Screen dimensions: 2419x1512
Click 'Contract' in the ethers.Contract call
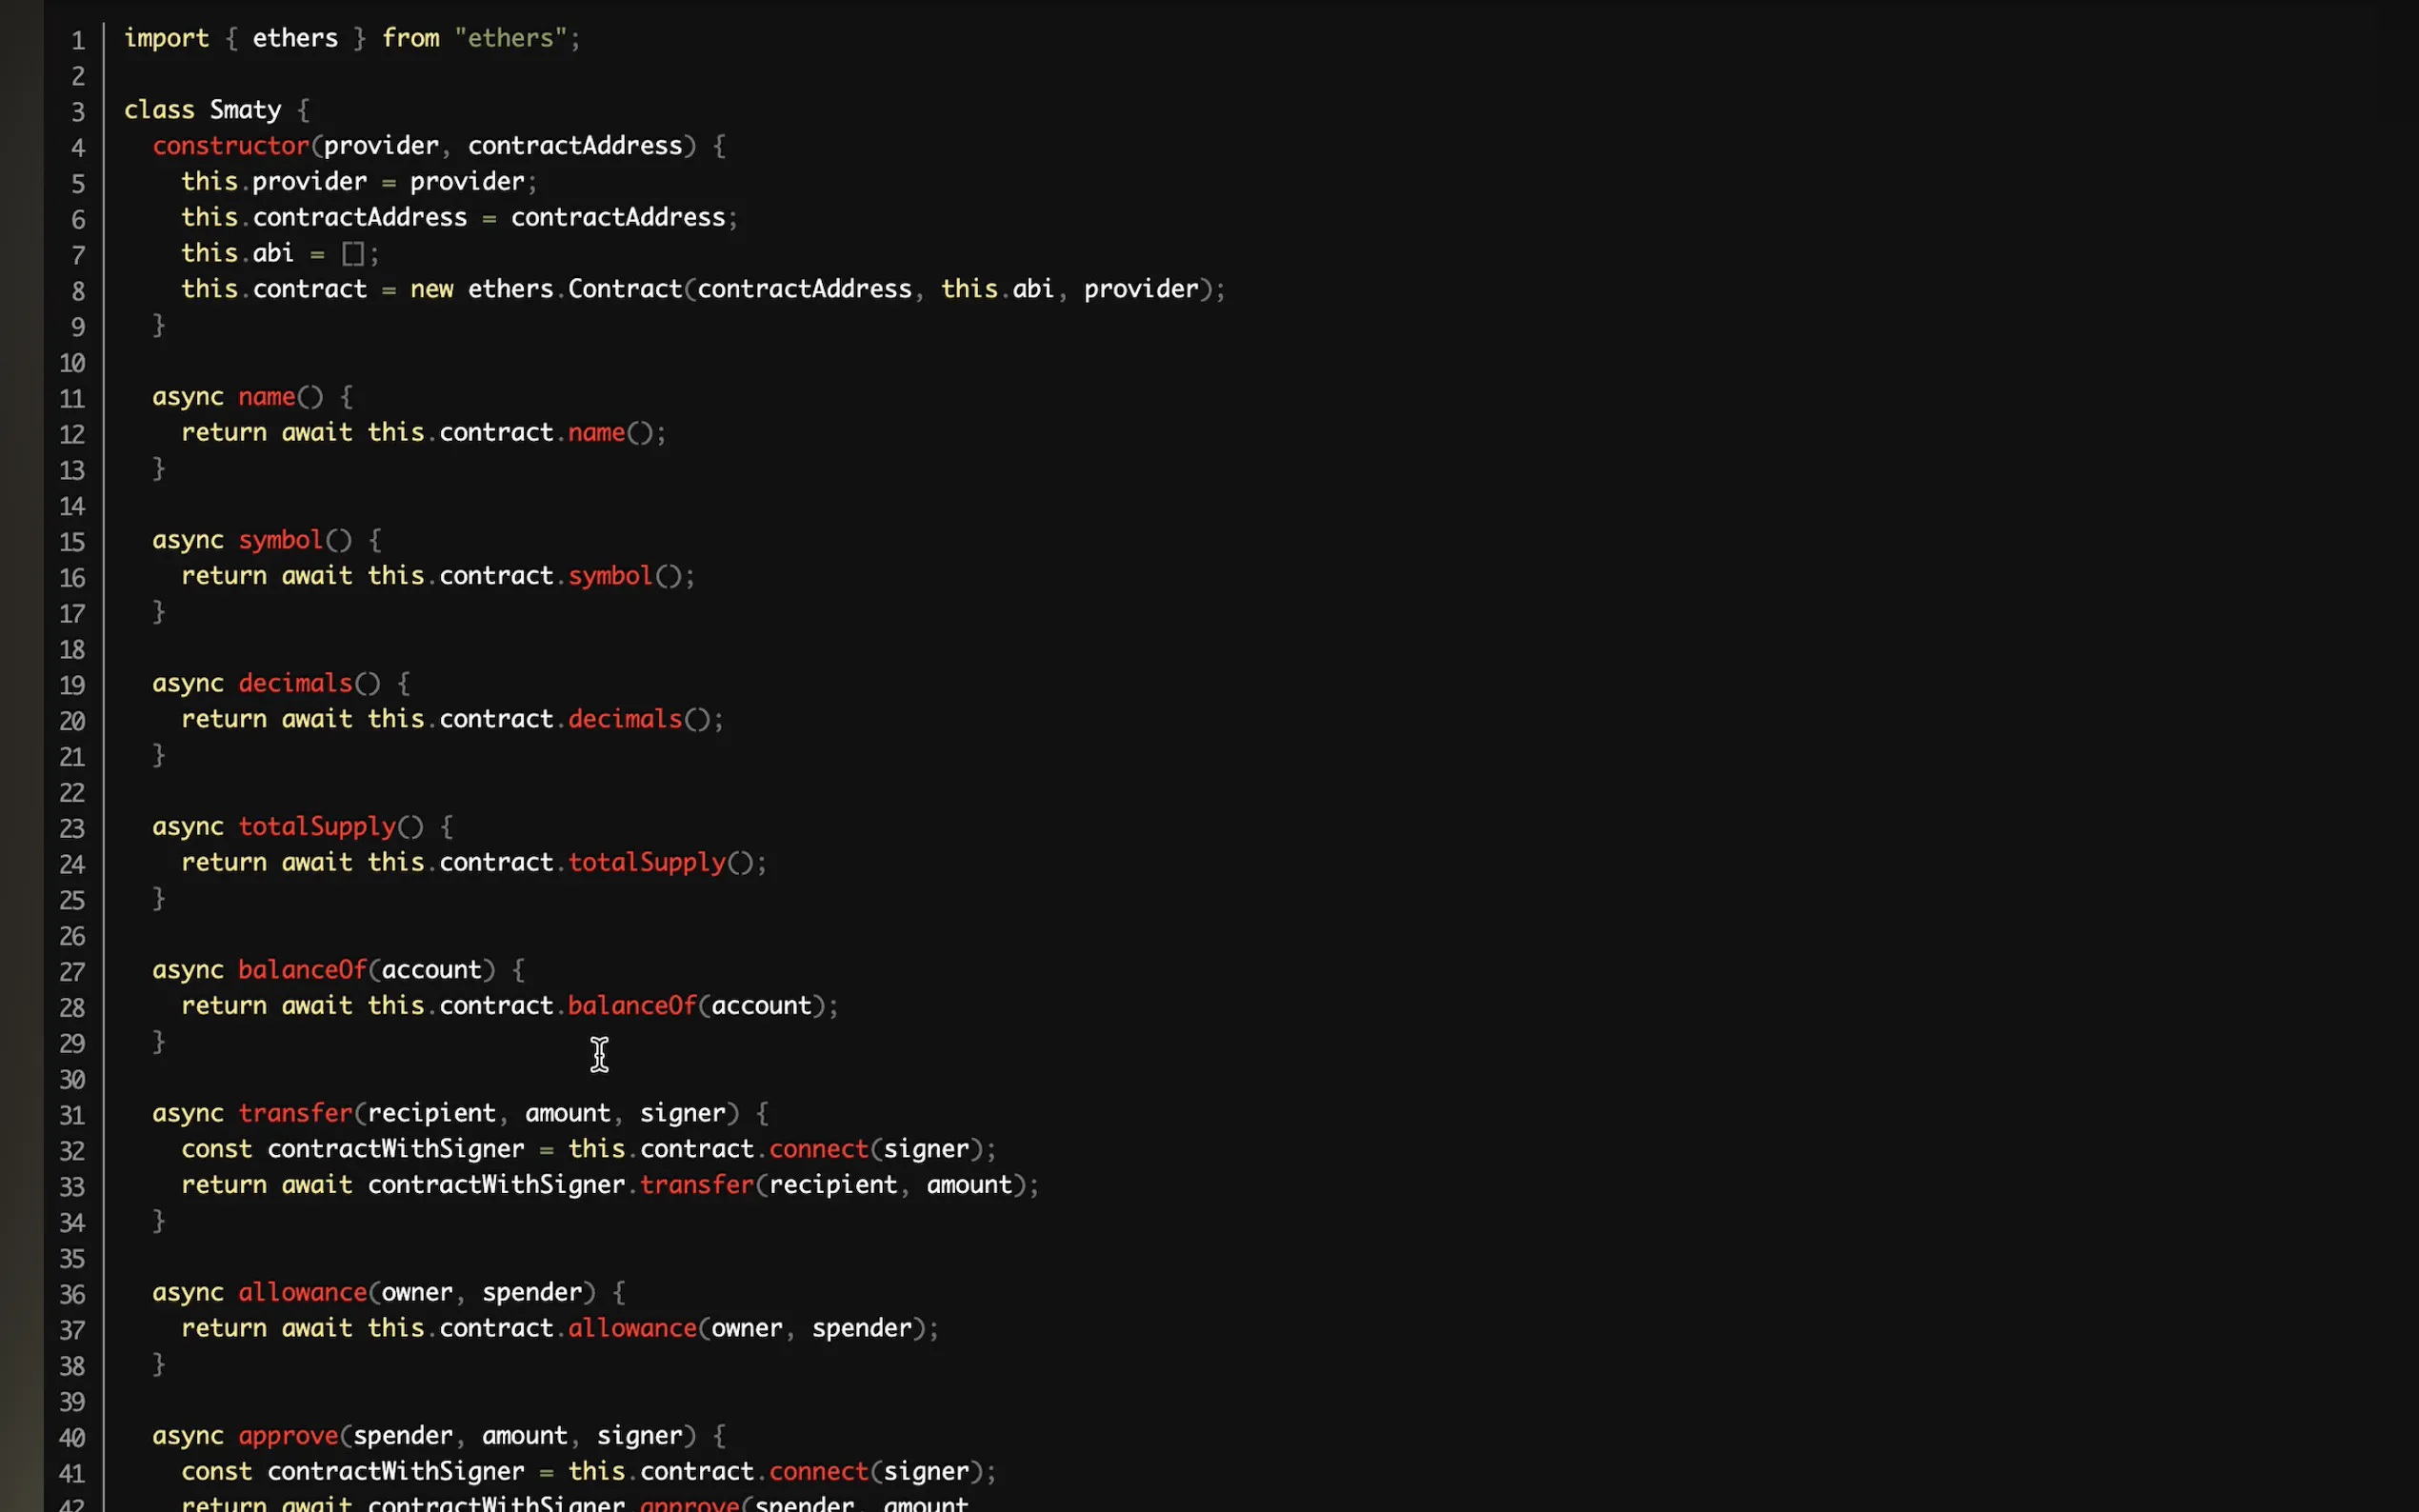625,290
